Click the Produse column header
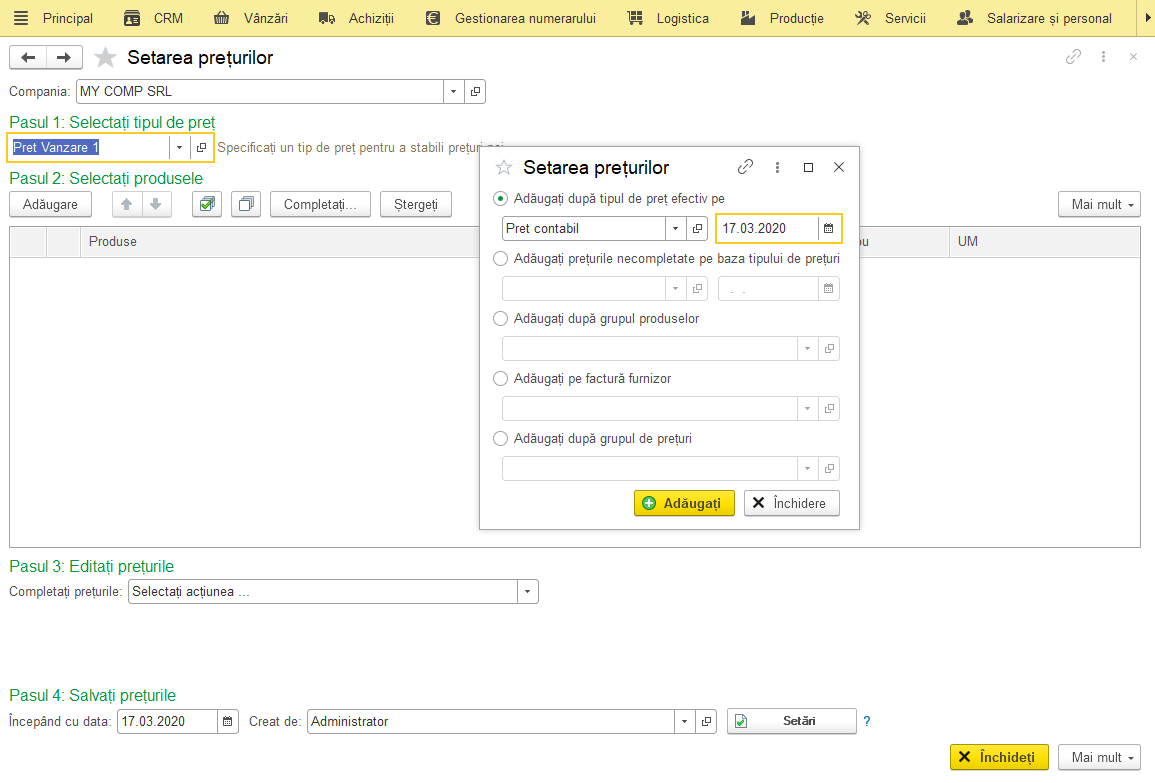The image size is (1155, 783). pos(280,242)
